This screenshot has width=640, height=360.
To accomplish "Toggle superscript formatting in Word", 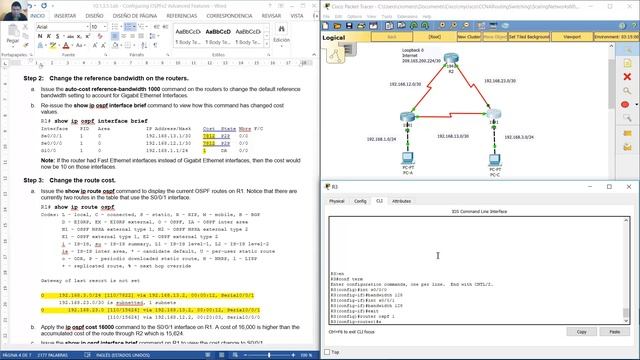I will pos(87,36).
